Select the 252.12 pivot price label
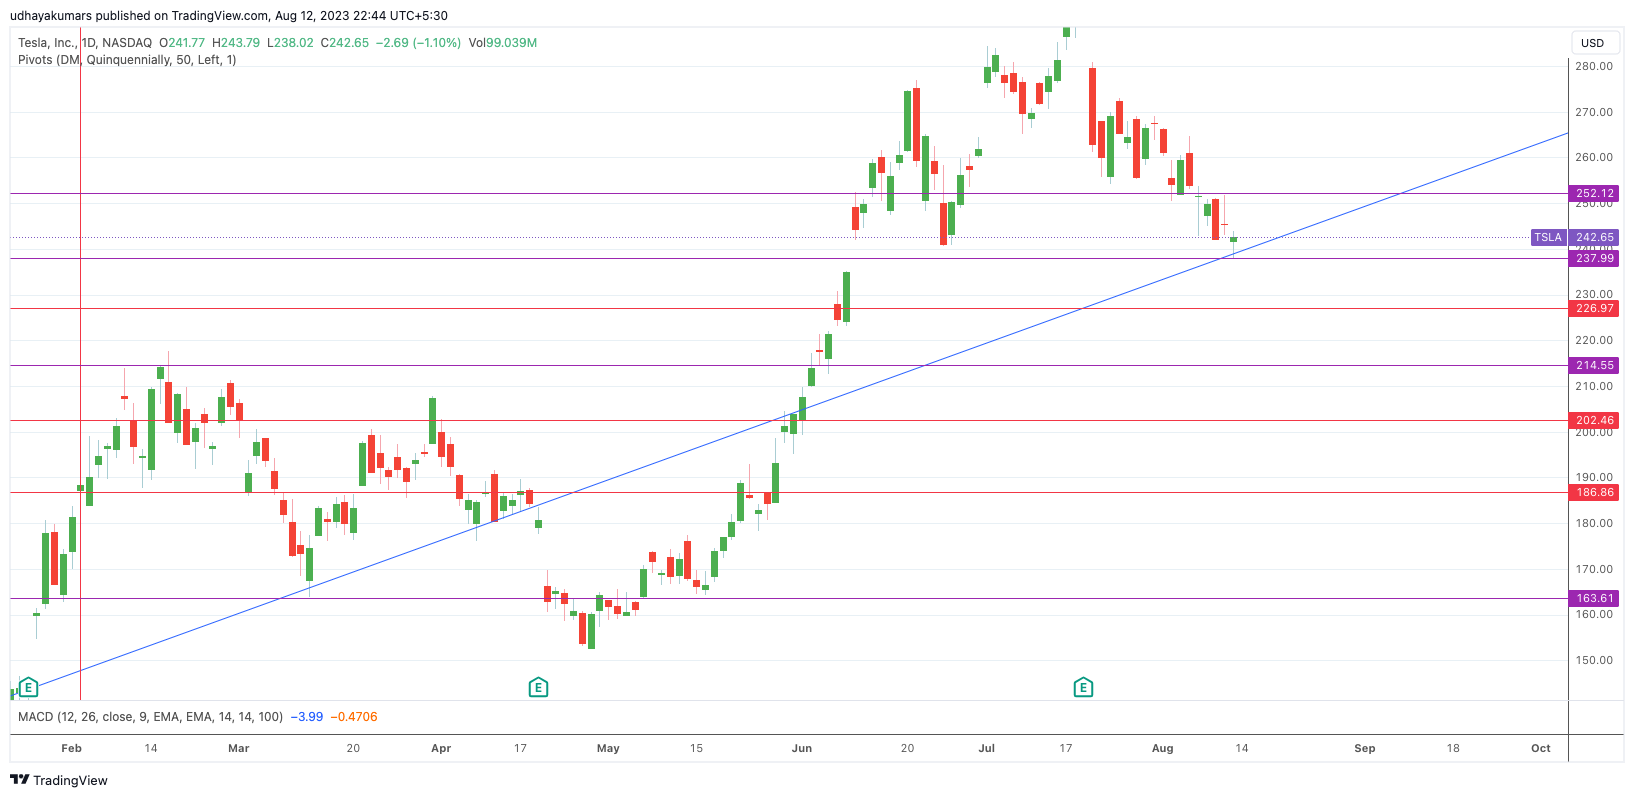The image size is (1634, 797). (1594, 193)
